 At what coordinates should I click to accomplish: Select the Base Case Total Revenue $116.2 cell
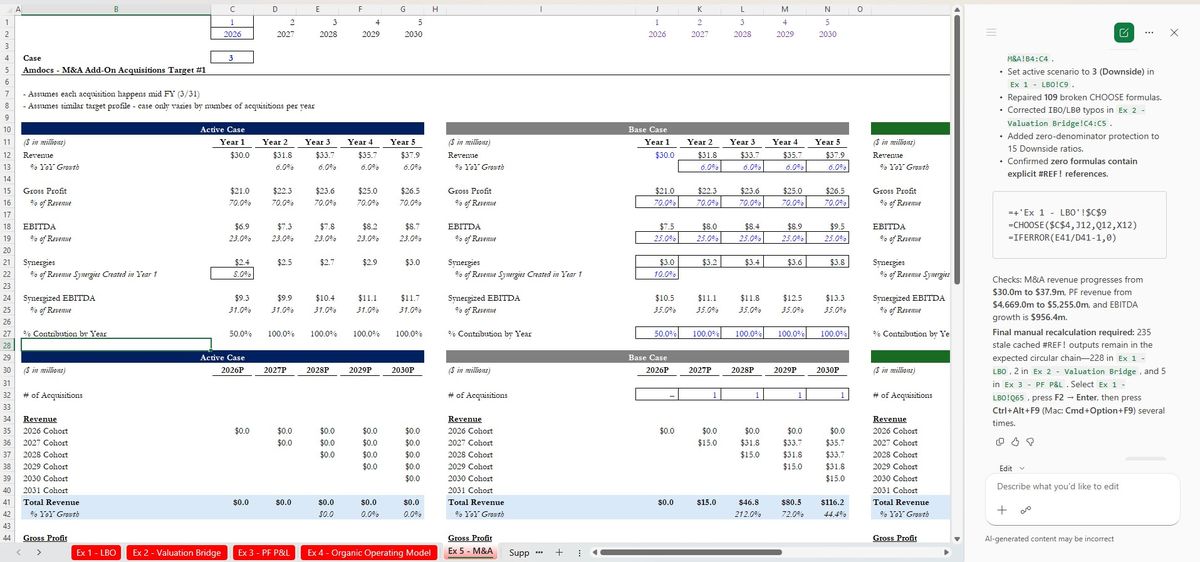pos(827,502)
